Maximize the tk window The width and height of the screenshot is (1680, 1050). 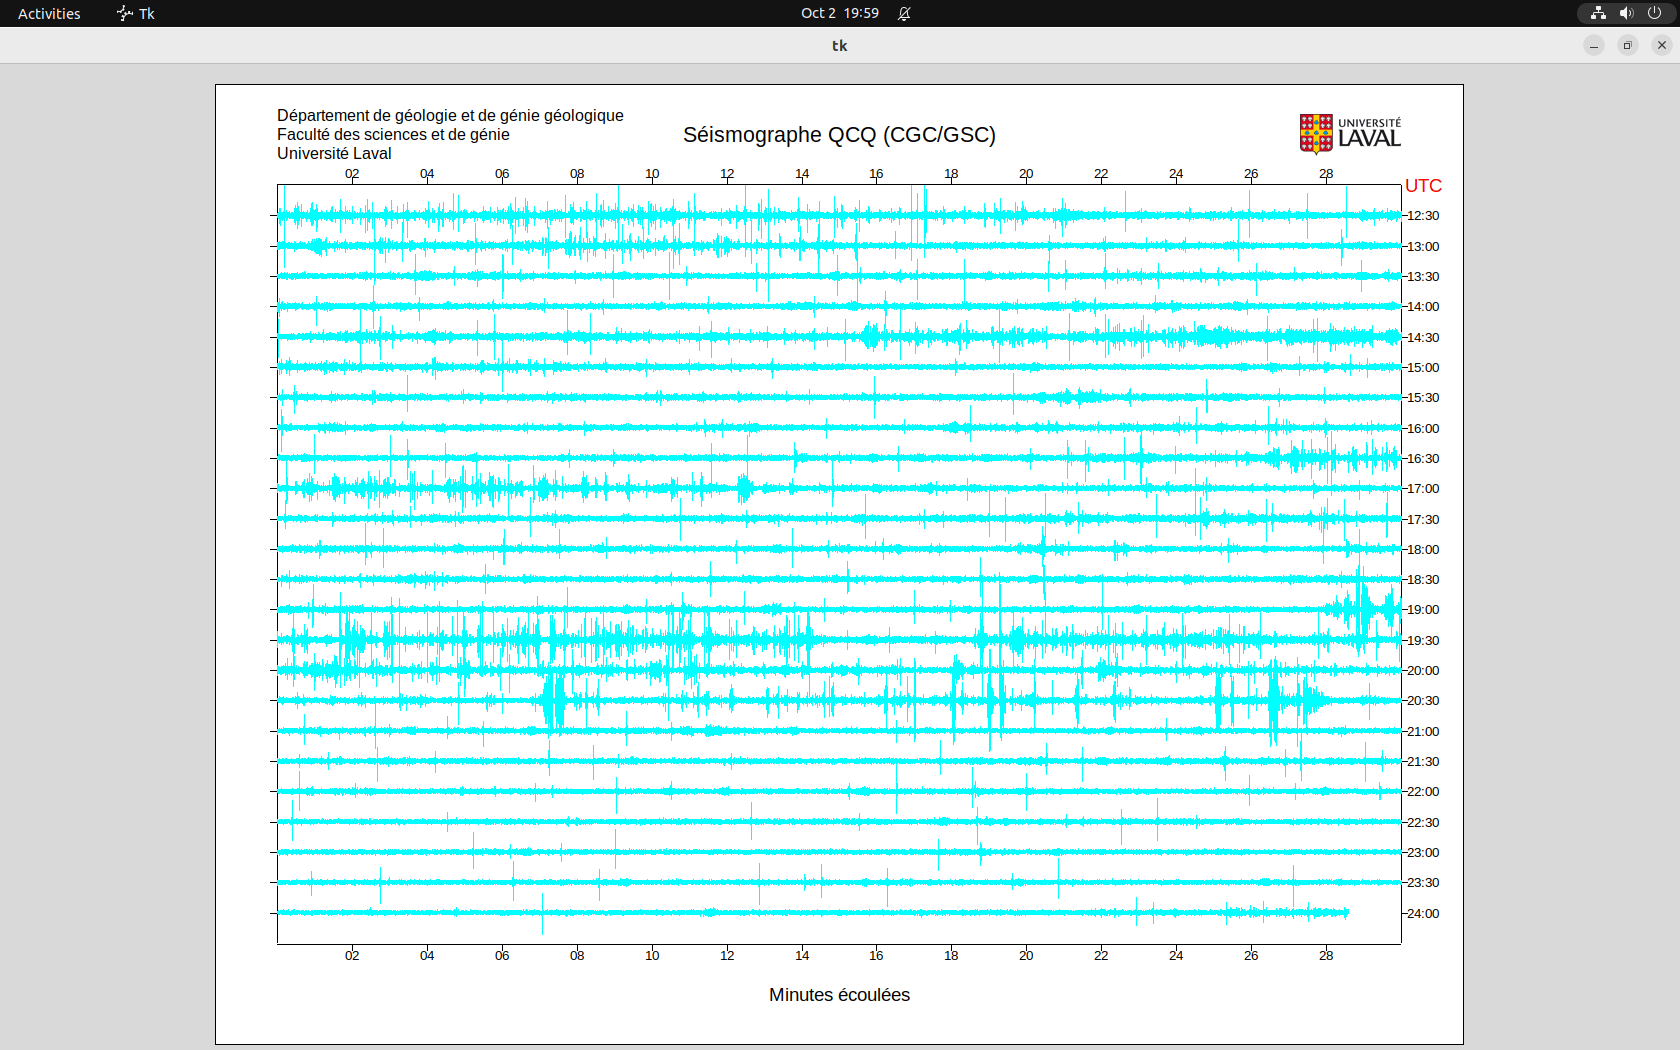click(1628, 45)
